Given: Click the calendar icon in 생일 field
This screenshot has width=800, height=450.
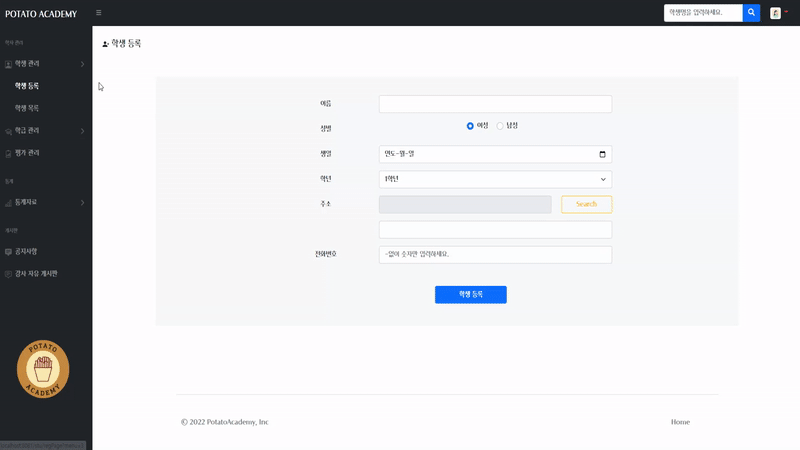Looking at the screenshot, I should 602,154.
